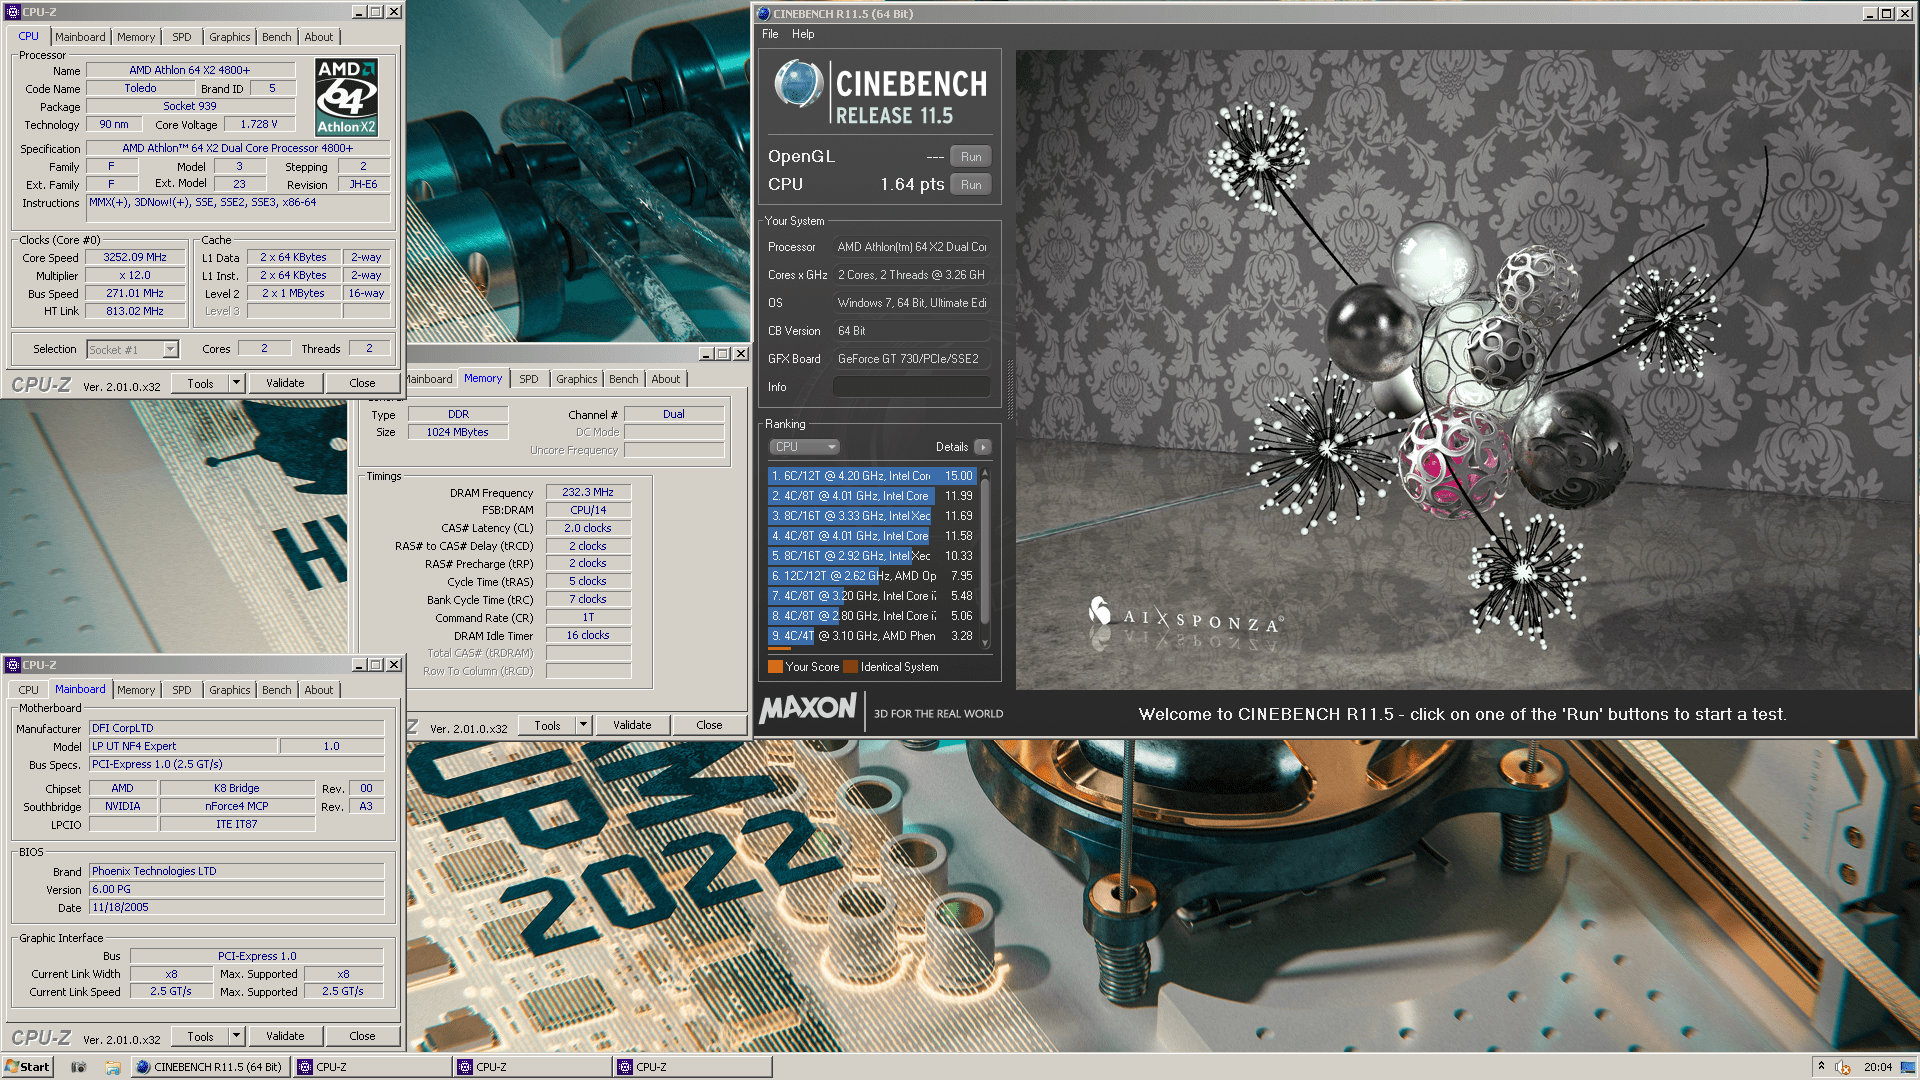Click the Processor field in Your System
Viewport: 1920px width, 1080px height.
tap(911, 247)
